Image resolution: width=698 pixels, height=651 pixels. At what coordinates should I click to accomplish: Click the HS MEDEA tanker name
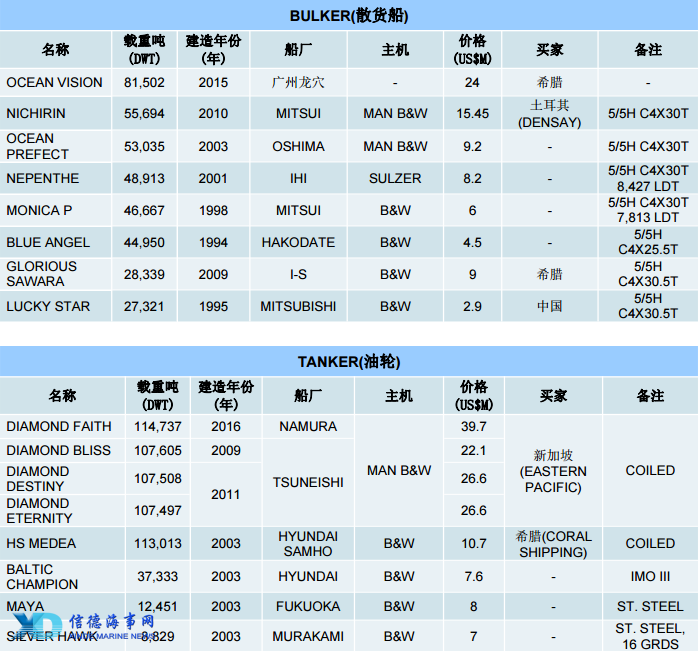41,543
